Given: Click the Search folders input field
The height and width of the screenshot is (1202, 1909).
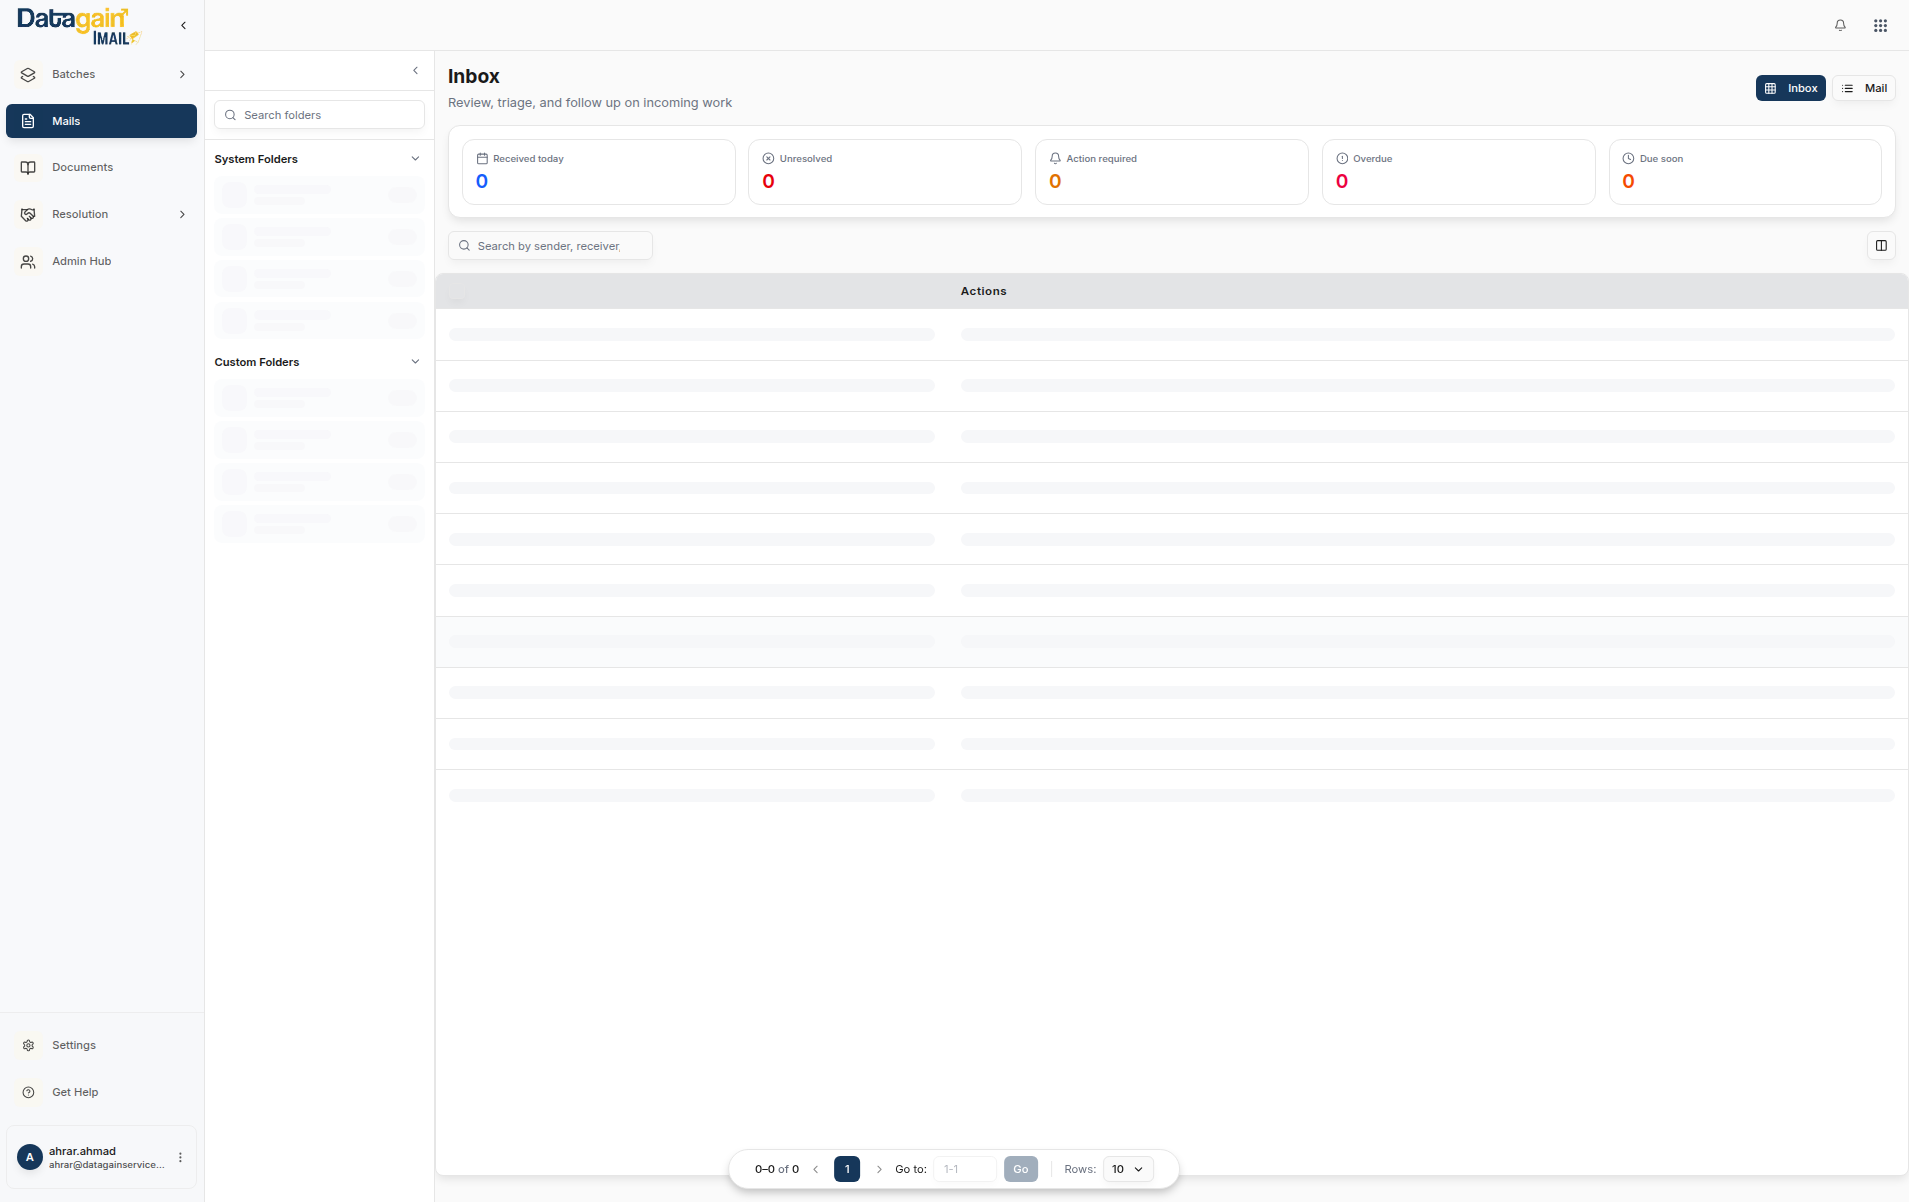Looking at the screenshot, I should point(320,115).
